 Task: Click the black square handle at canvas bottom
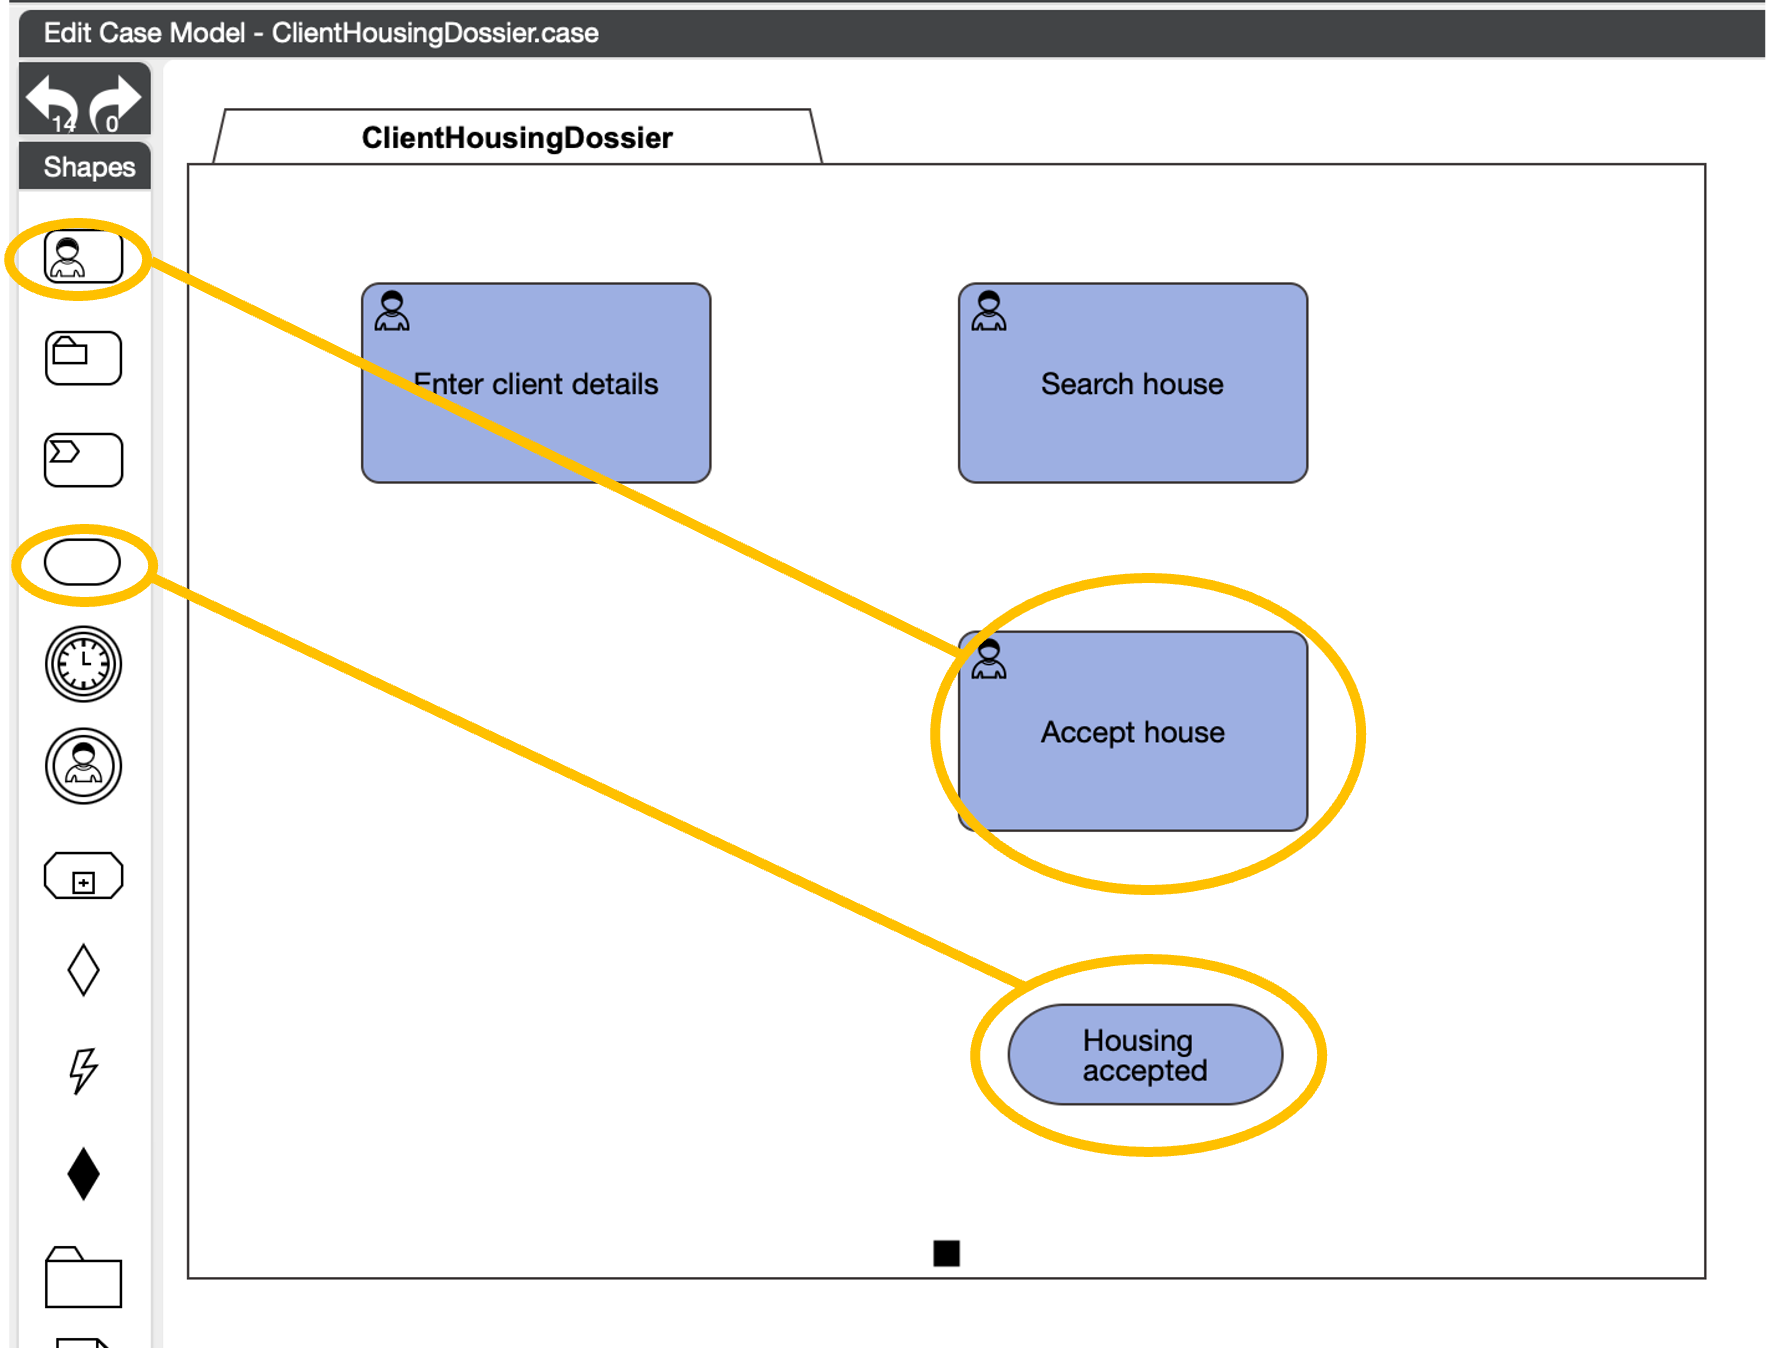coord(946,1253)
